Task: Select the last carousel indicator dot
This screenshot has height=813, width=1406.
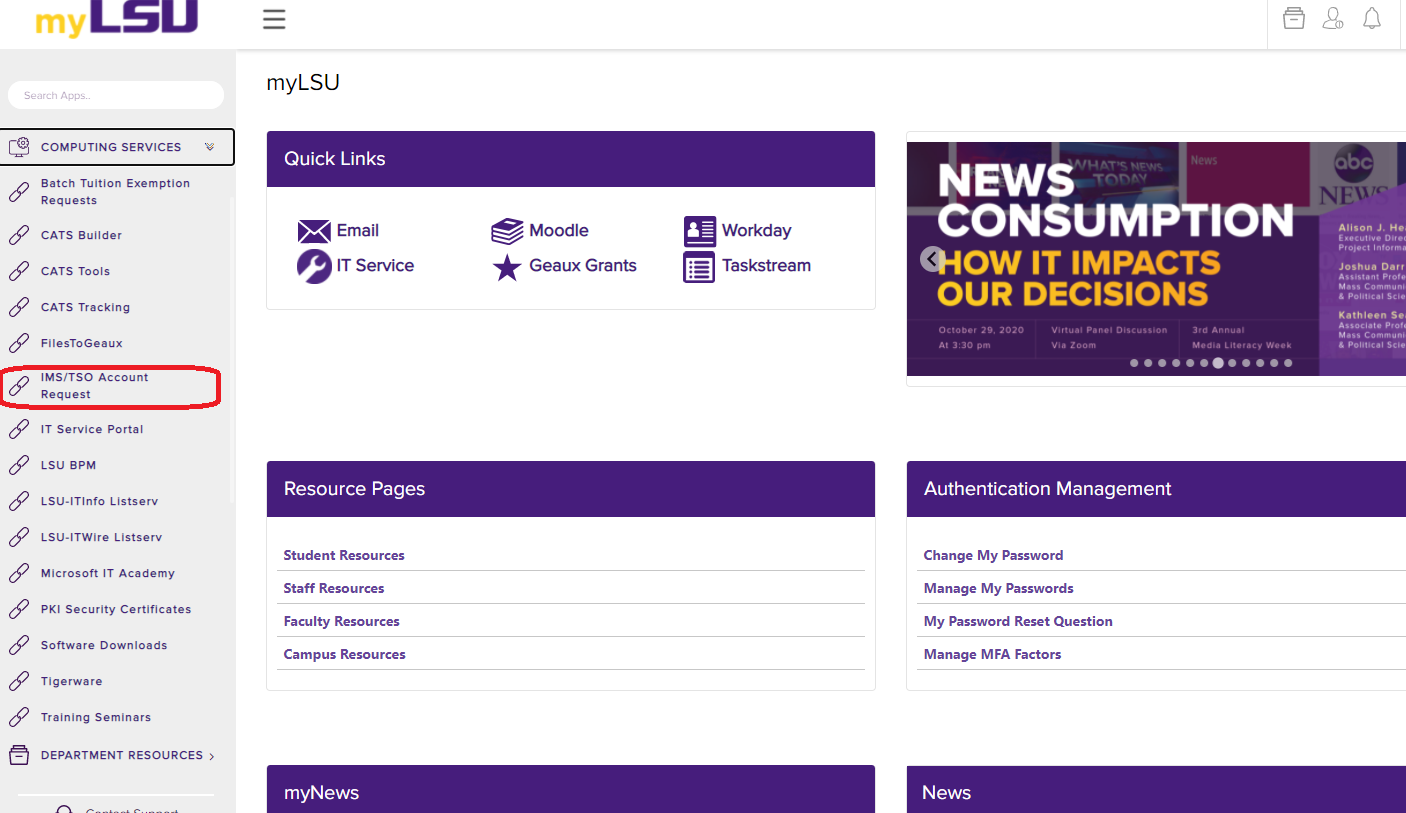Action: [1288, 363]
